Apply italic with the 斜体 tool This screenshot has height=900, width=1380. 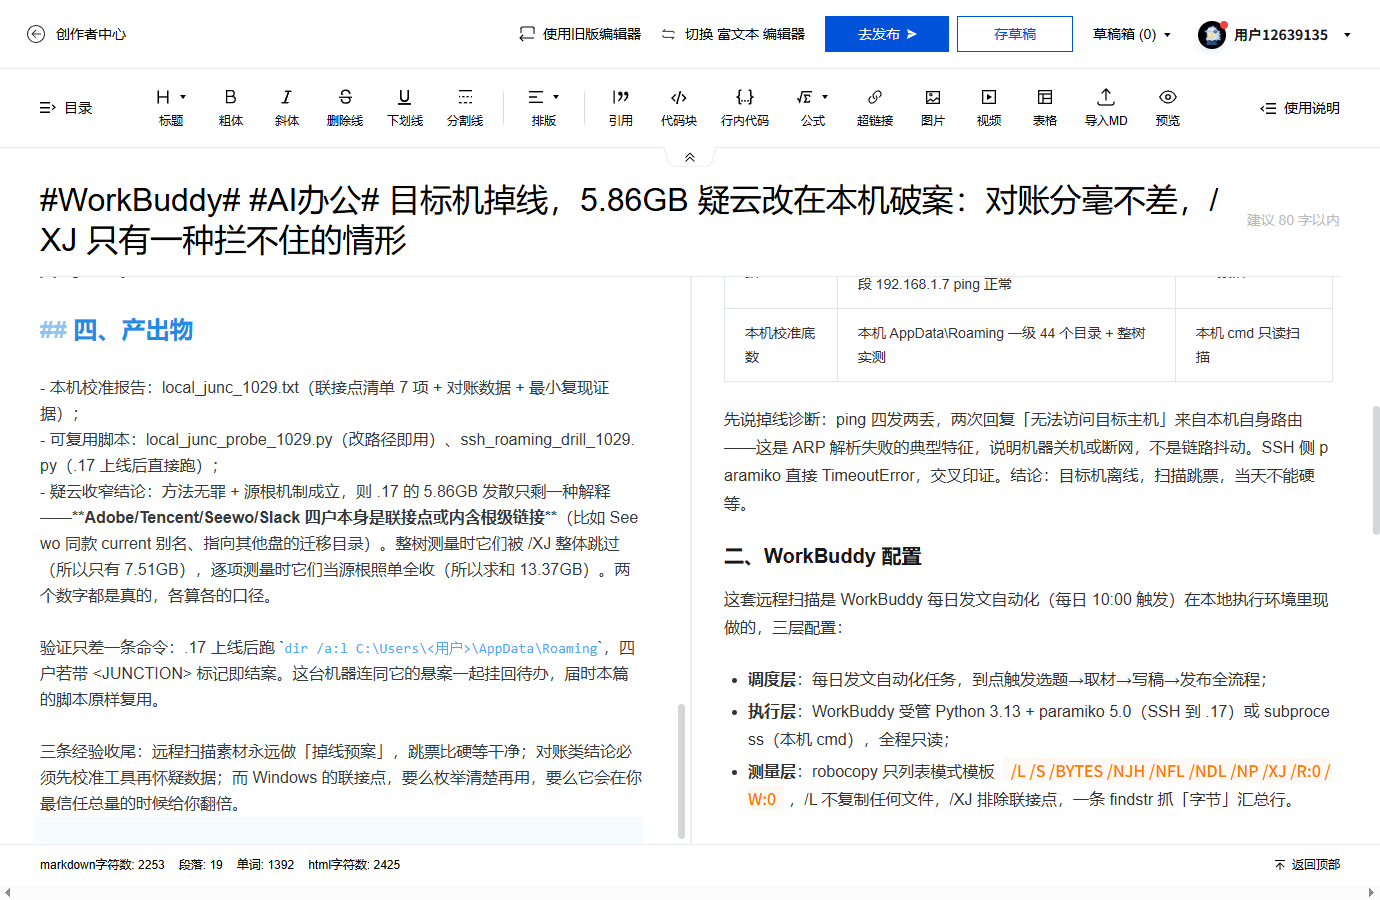287,108
